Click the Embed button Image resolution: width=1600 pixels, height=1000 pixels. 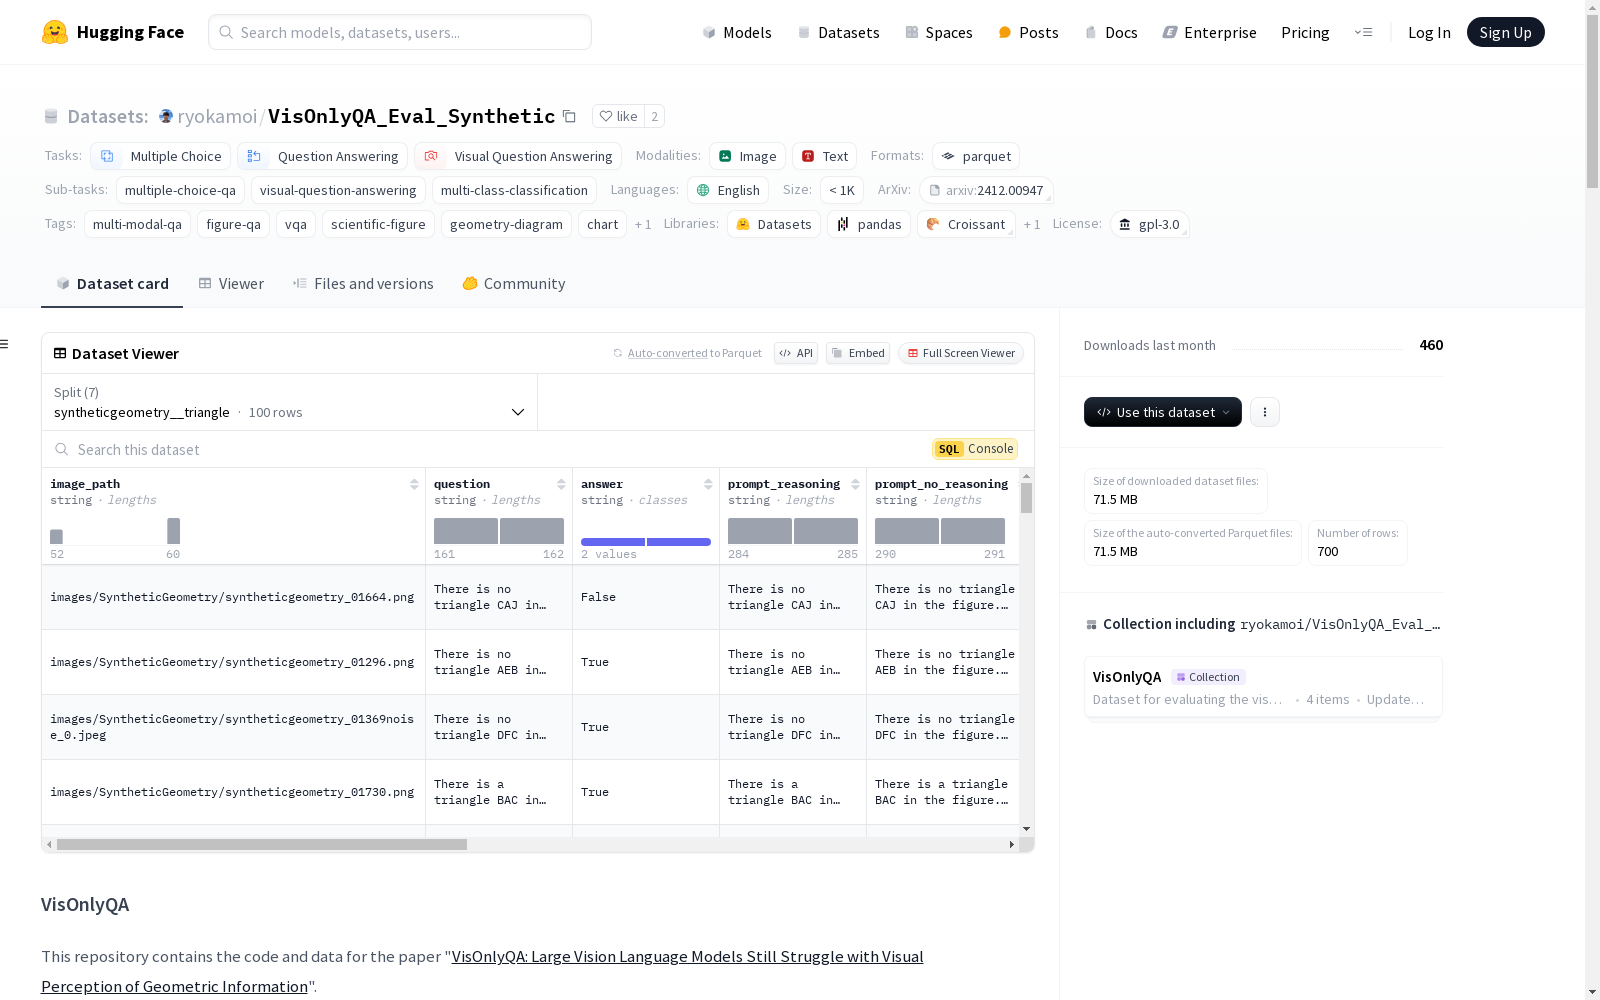point(858,353)
